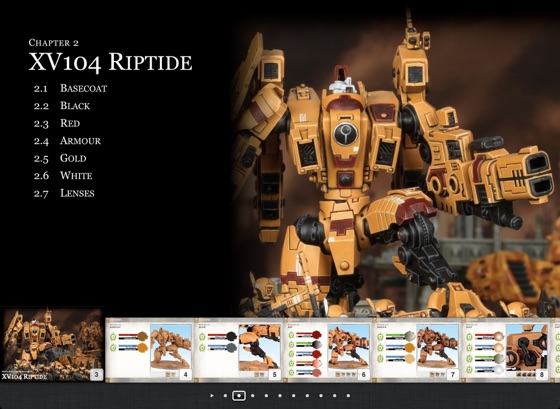Open section 2.1 Basecoat
The image size is (560, 409).
(70, 88)
